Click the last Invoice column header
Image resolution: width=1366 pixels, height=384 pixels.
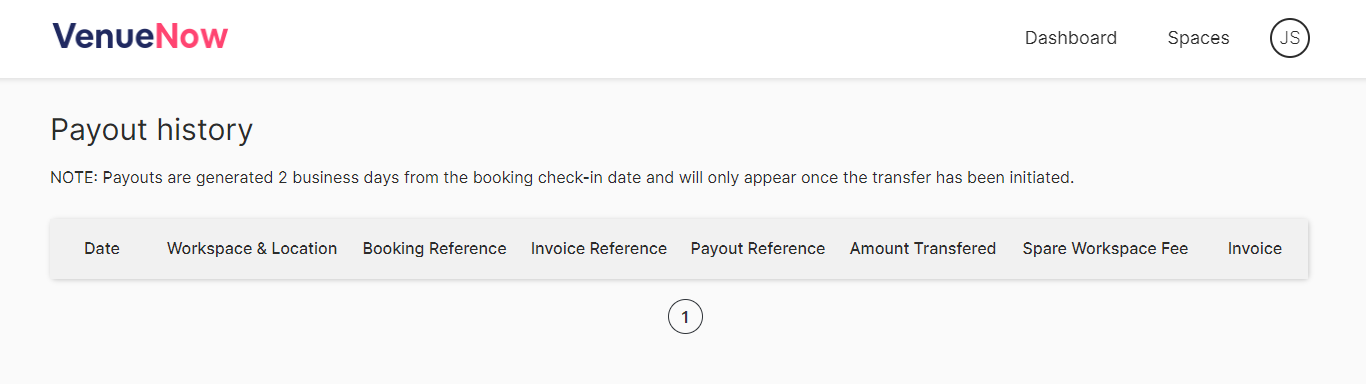(1255, 248)
